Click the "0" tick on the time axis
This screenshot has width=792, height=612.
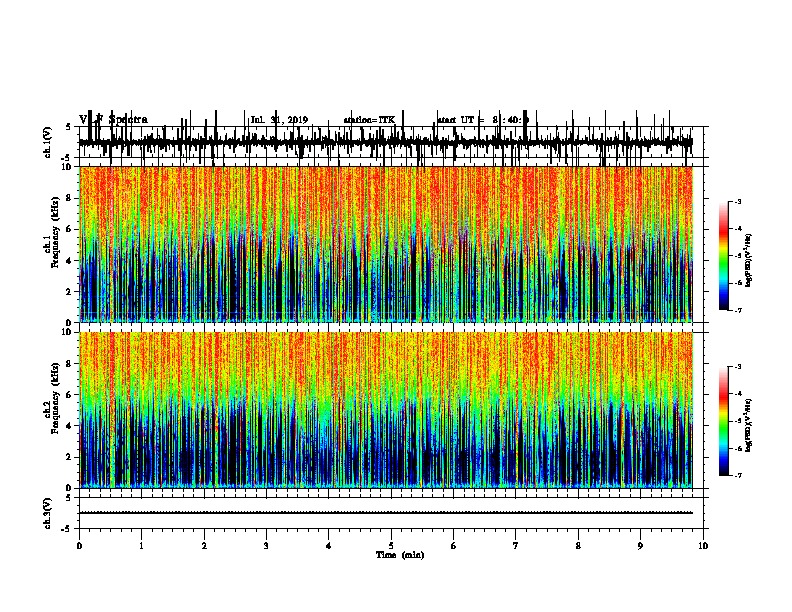coord(79,546)
